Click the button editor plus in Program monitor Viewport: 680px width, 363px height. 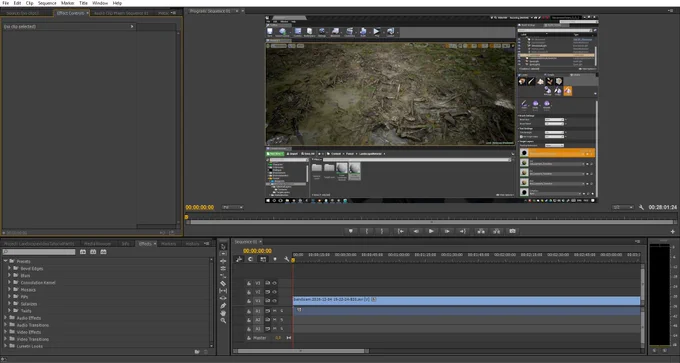(x=673, y=232)
